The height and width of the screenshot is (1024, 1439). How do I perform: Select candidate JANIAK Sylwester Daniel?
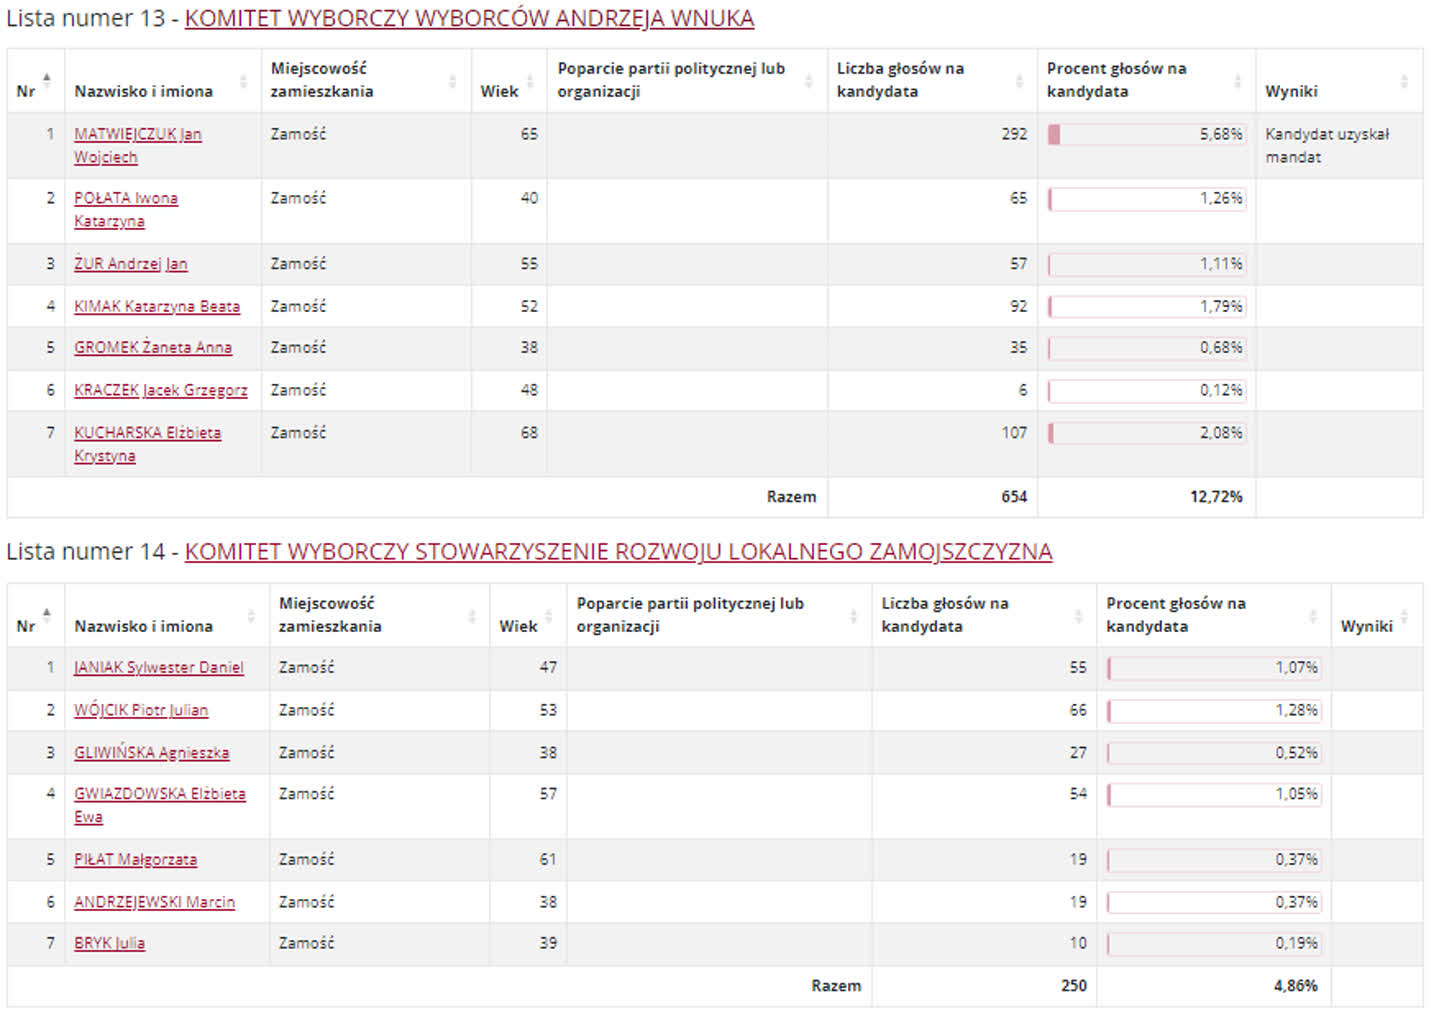click(x=159, y=667)
